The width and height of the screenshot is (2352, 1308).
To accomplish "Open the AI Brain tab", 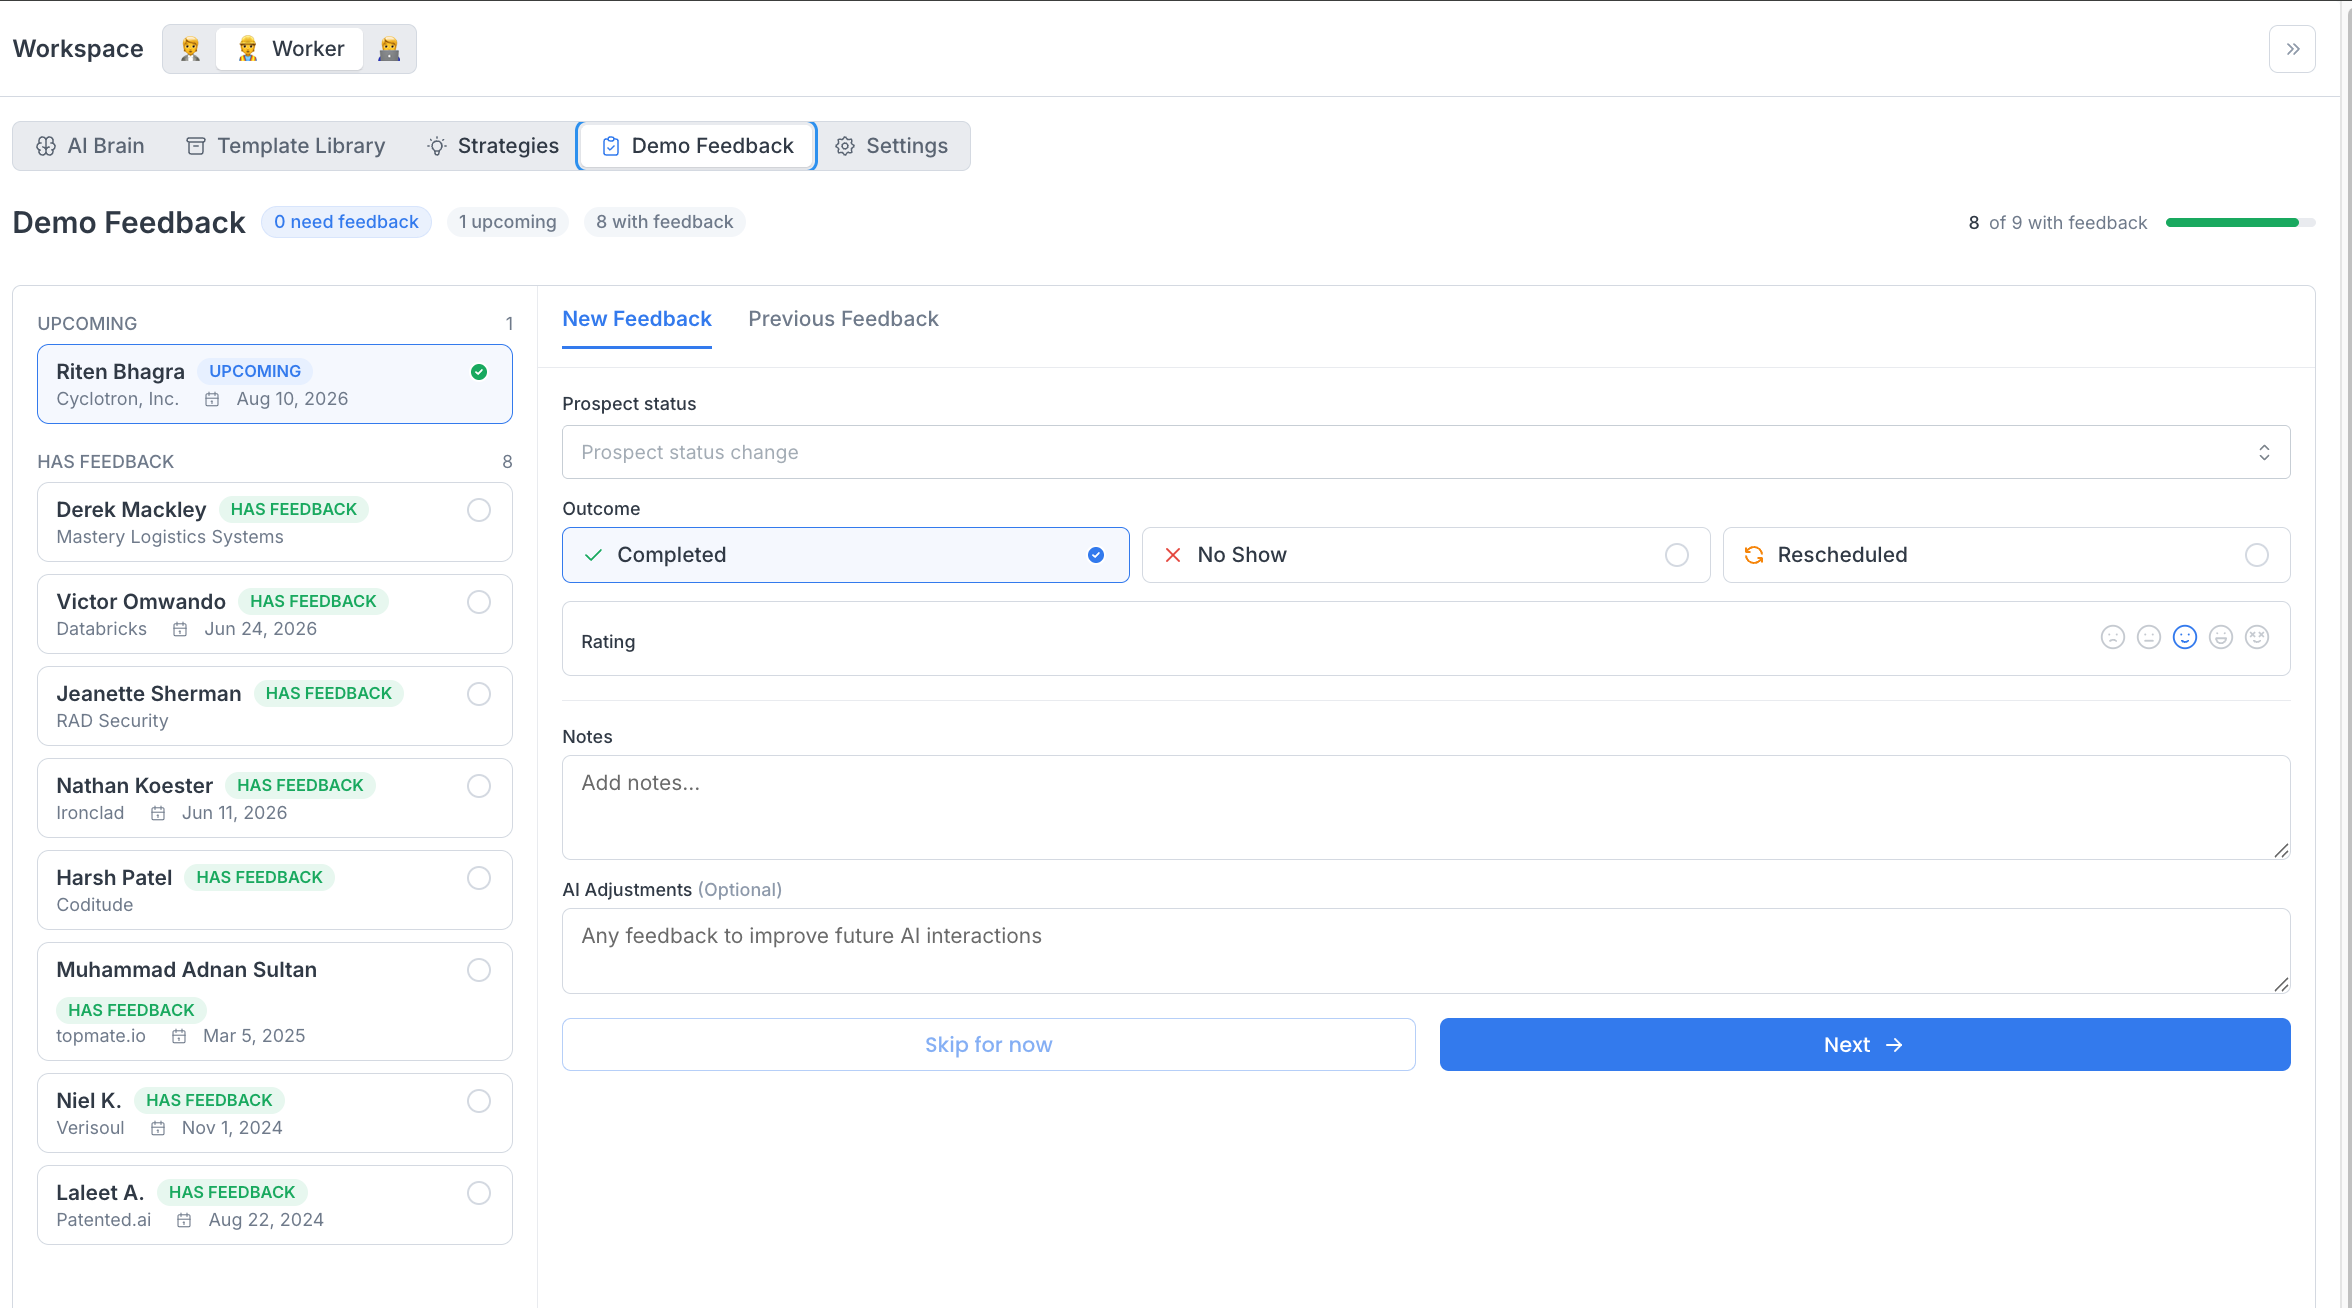I will click(90, 146).
